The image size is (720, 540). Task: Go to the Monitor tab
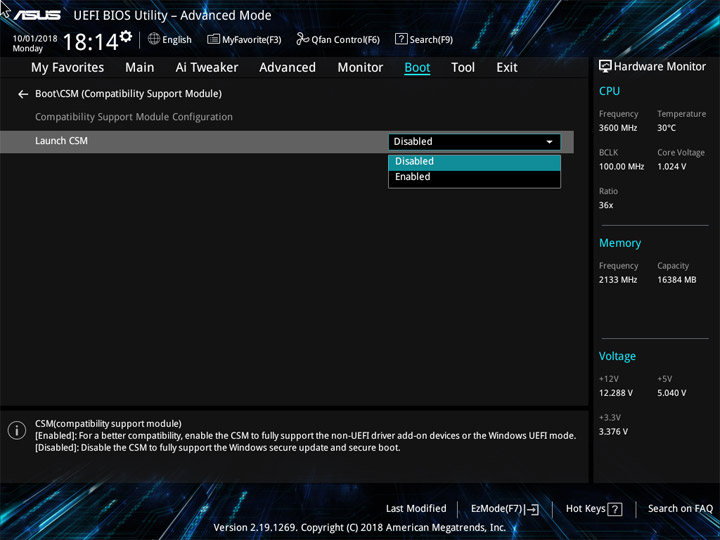360,68
